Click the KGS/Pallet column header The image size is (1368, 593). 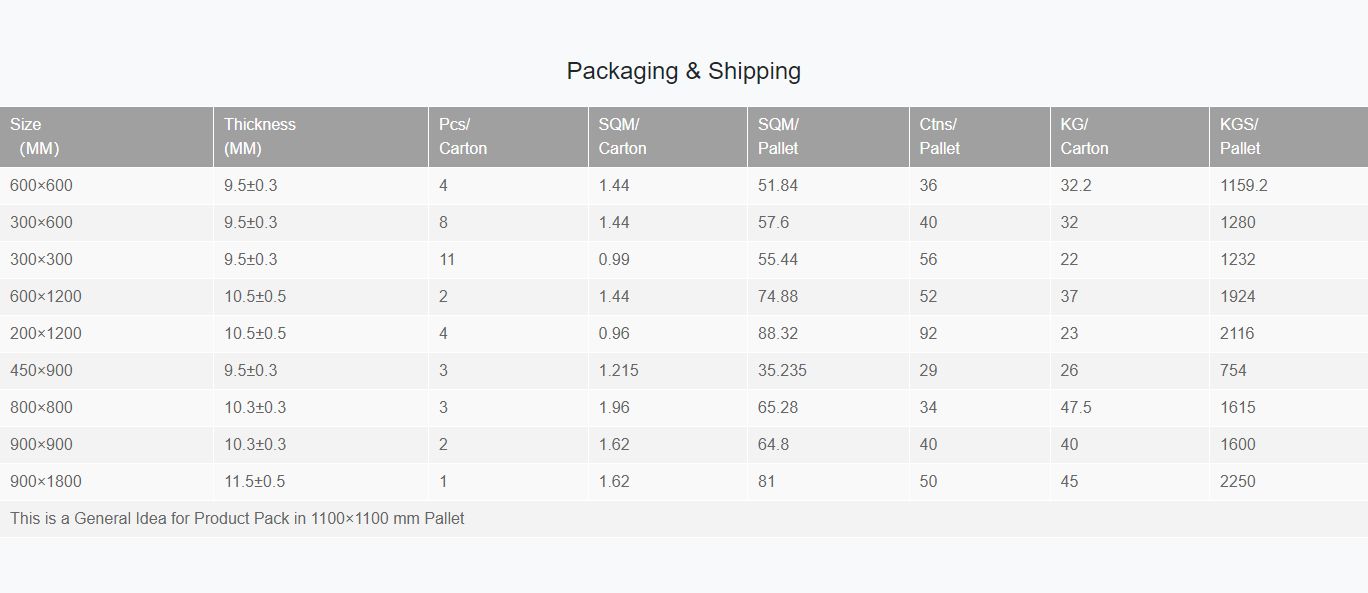tap(1289, 137)
